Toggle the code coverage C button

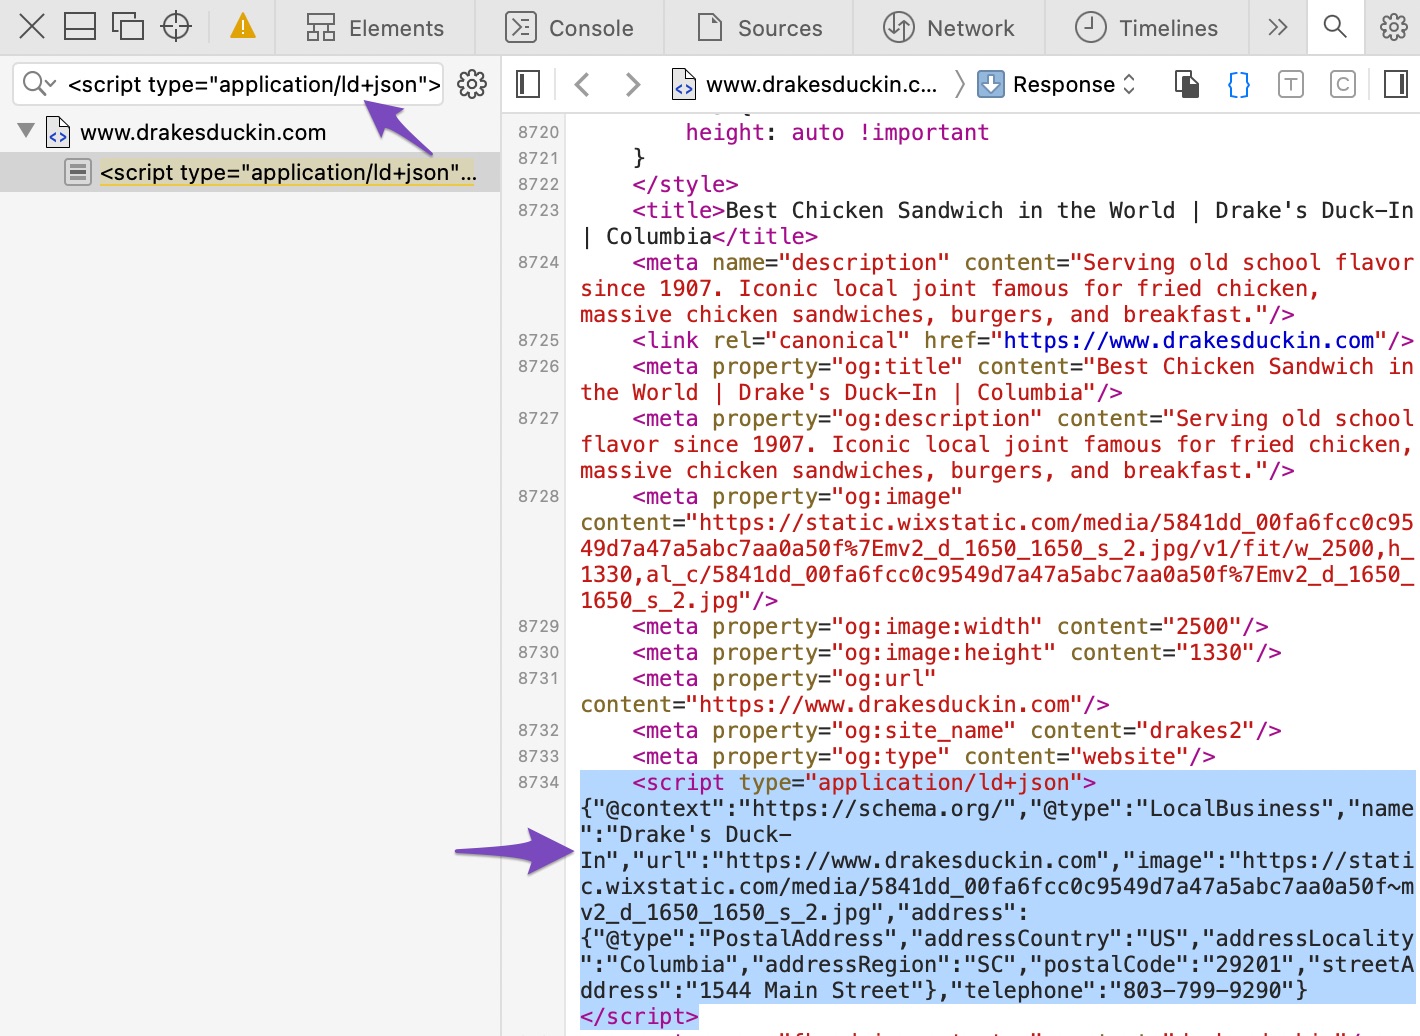pos(1343,84)
